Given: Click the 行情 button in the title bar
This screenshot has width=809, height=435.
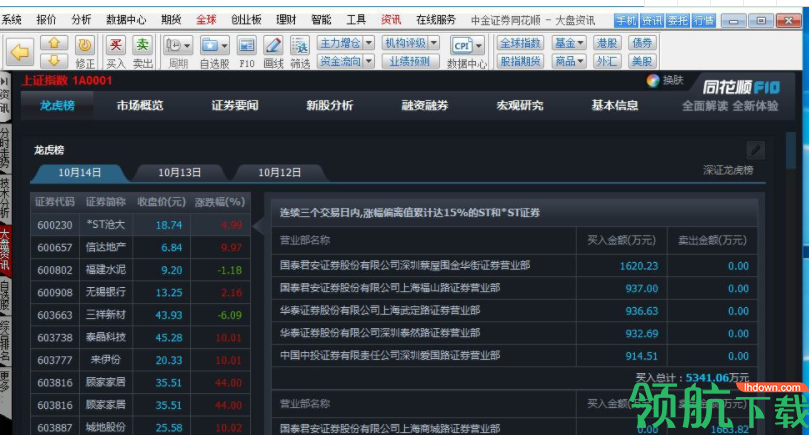Looking at the screenshot, I should [703, 21].
